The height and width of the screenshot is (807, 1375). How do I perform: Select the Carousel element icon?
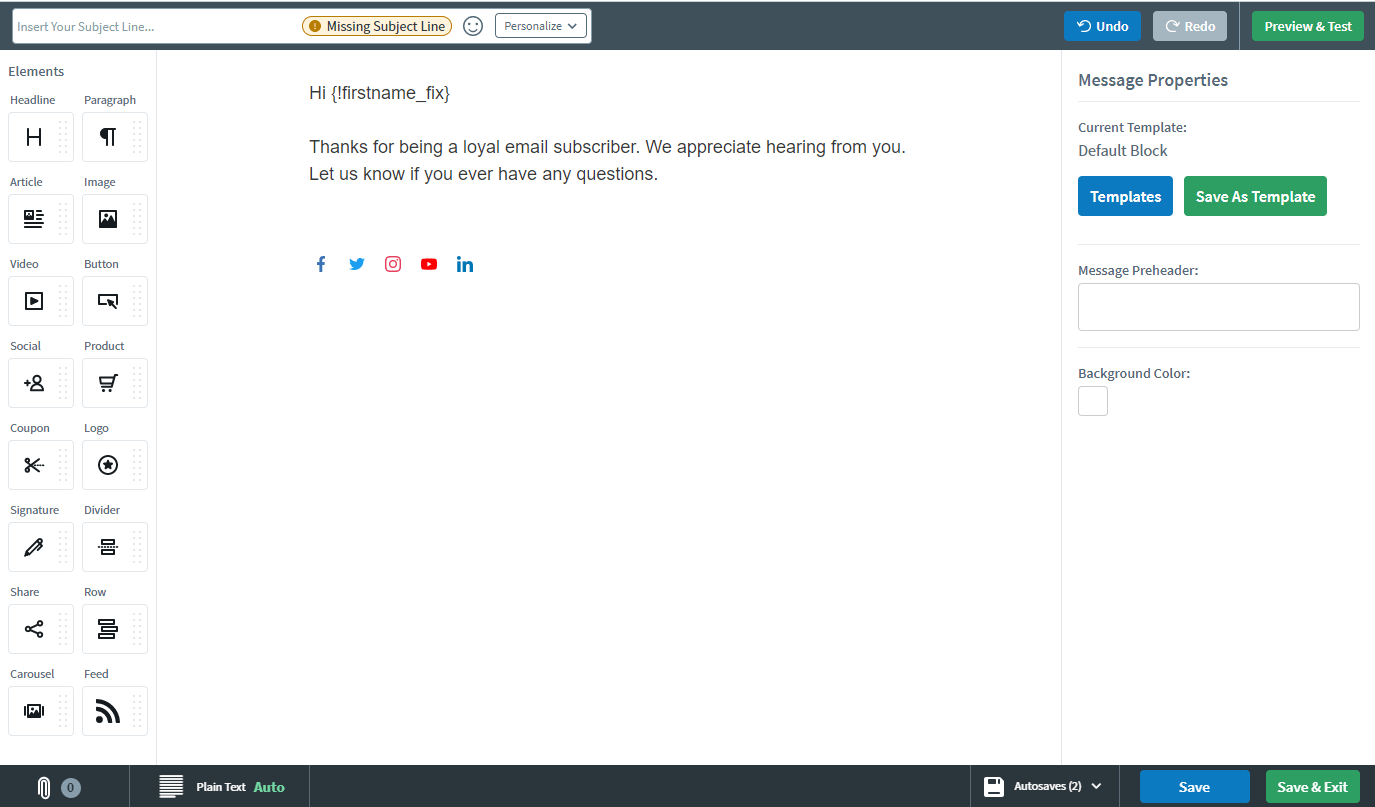coord(34,711)
